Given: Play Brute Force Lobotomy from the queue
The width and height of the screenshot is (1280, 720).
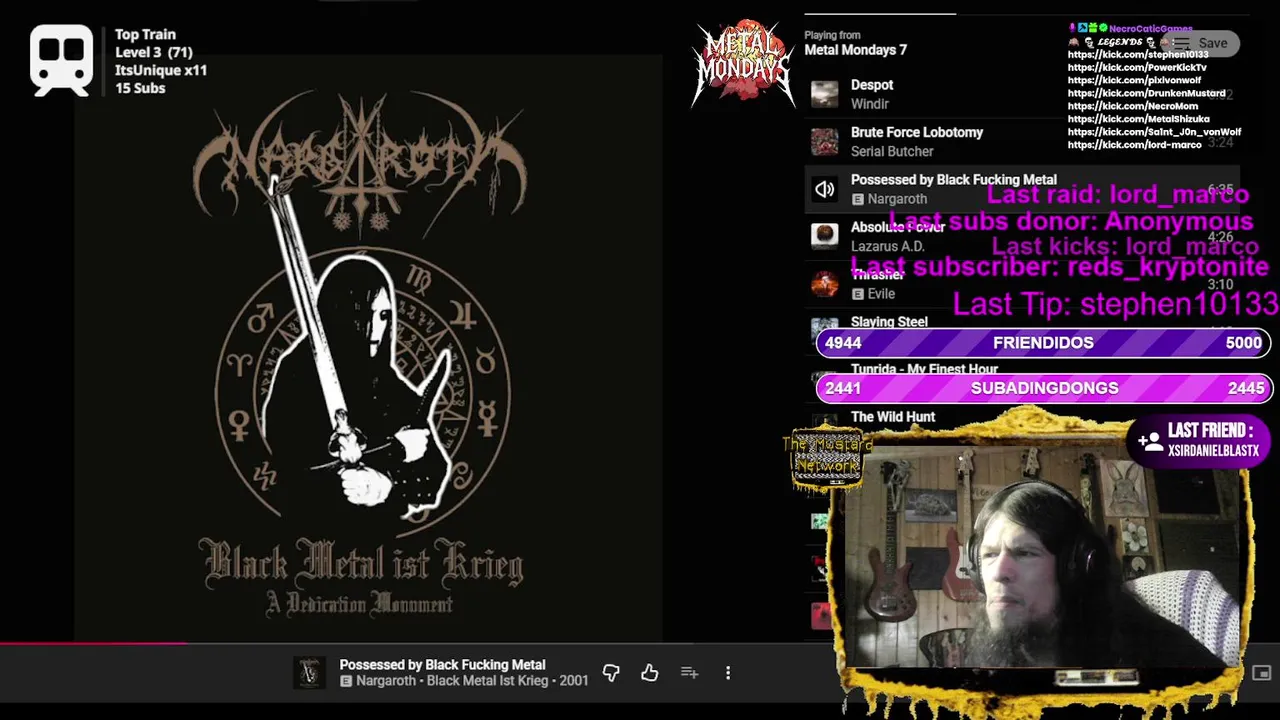Looking at the screenshot, I should click(1022, 142).
